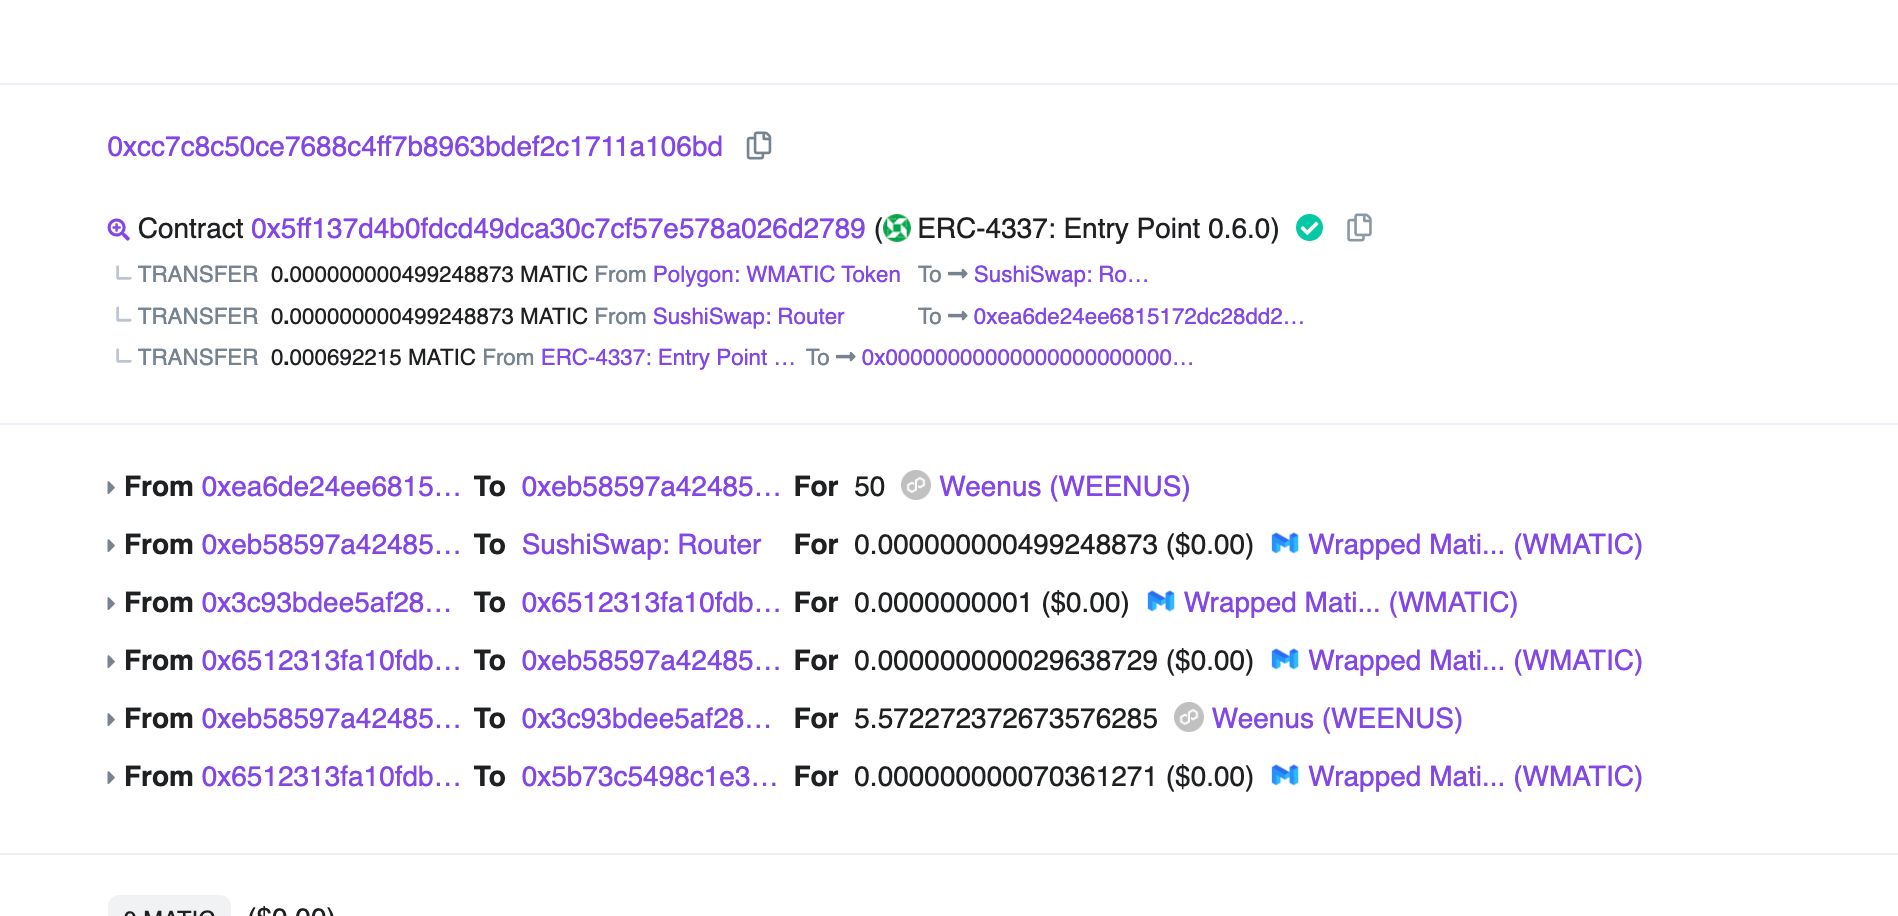Image resolution: width=1898 pixels, height=916 pixels.
Task: Expand transfer row From 0x3c93bdee5af28…
Action: [111, 603]
